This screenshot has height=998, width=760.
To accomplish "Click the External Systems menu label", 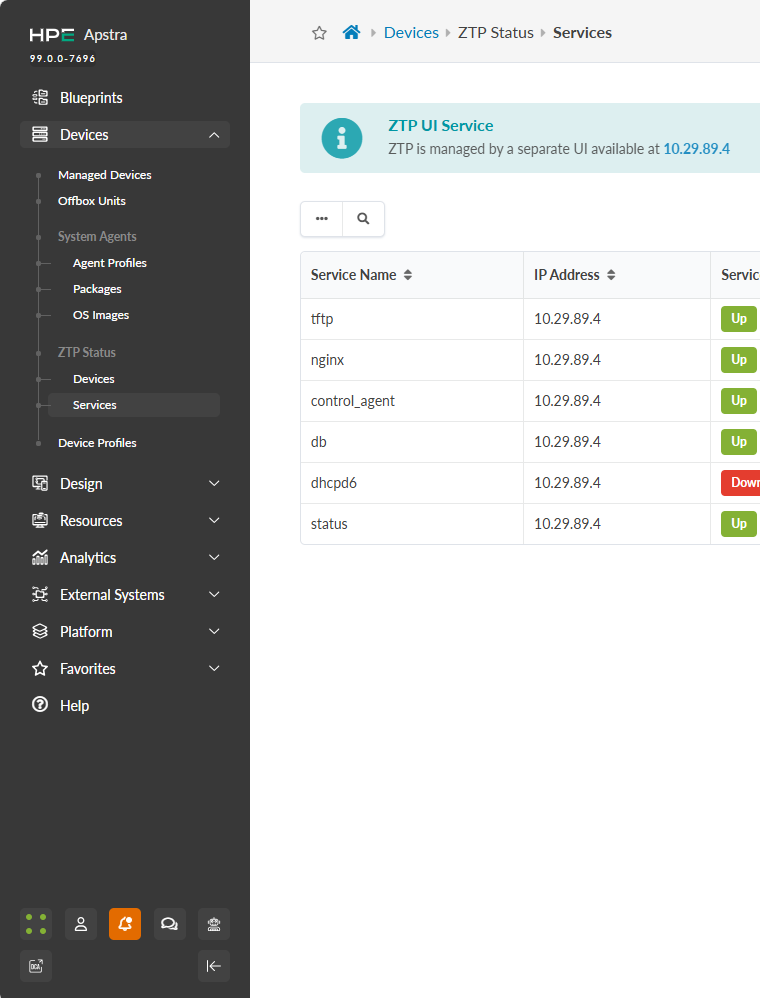I will pos(112,595).
